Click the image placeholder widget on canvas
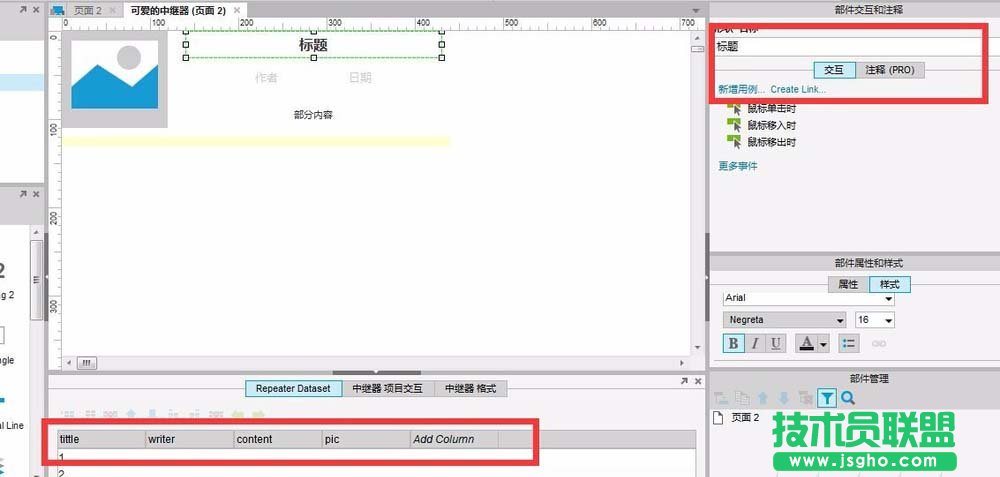 click(114, 78)
